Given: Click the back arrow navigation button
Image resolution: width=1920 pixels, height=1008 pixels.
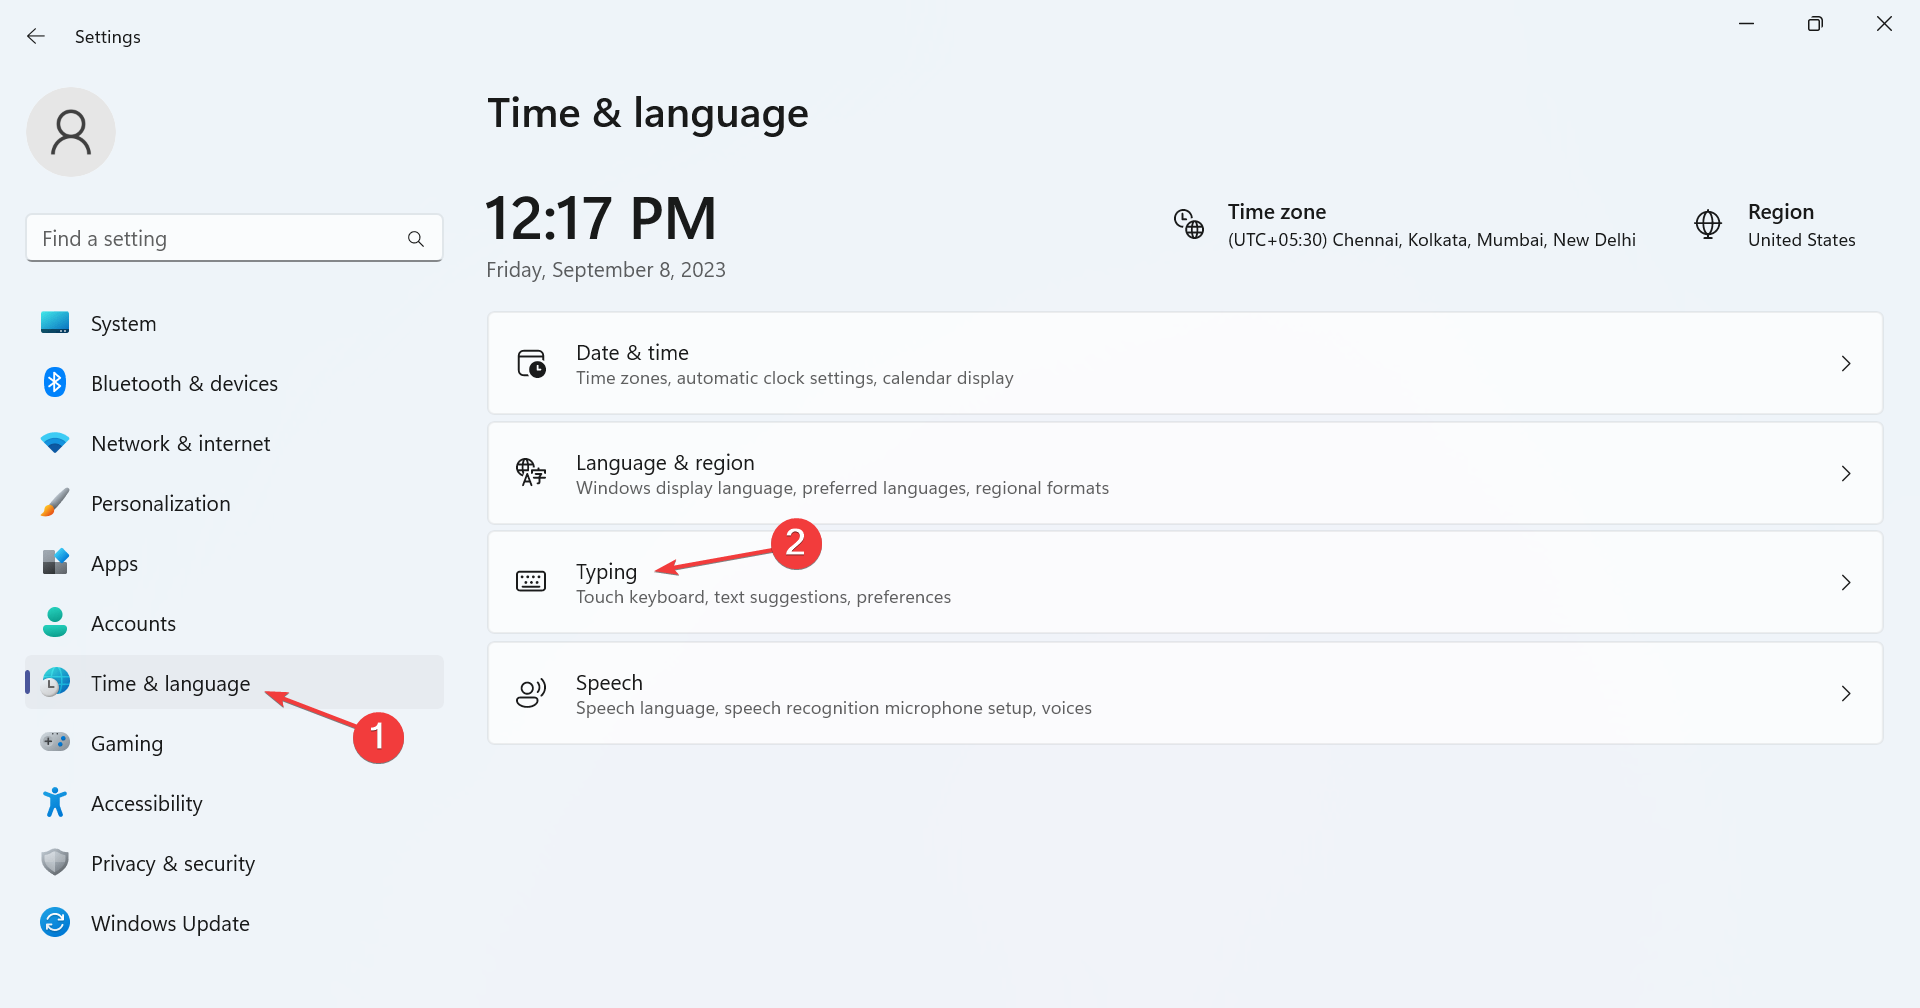Looking at the screenshot, I should (36, 36).
